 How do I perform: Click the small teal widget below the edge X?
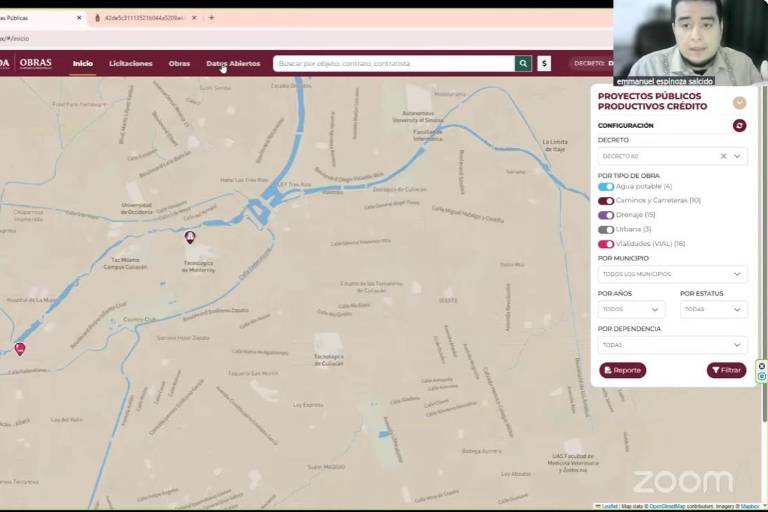coord(762,376)
